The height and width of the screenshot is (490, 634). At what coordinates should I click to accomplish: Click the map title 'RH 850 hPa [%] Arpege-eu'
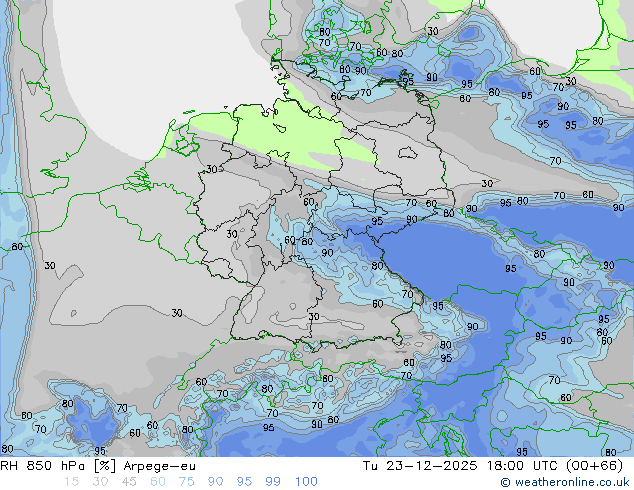pyautogui.click(x=98, y=466)
